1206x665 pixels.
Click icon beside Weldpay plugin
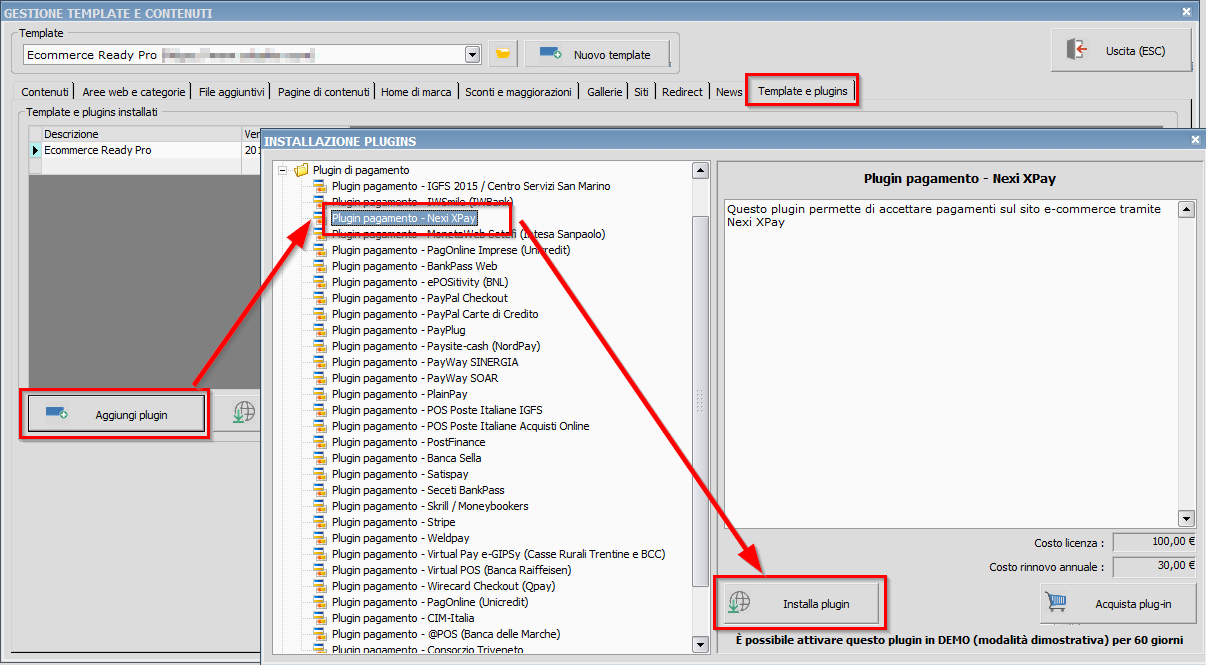pyautogui.click(x=320, y=538)
